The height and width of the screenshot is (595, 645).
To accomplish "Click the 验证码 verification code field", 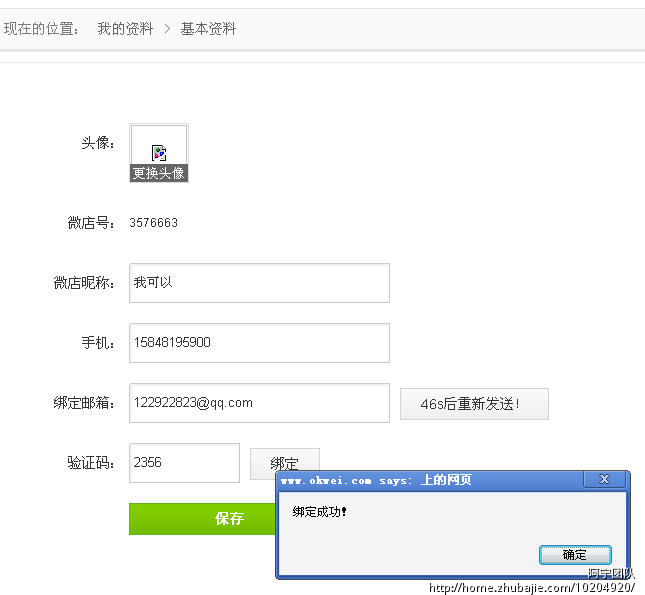I will tap(184, 463).
